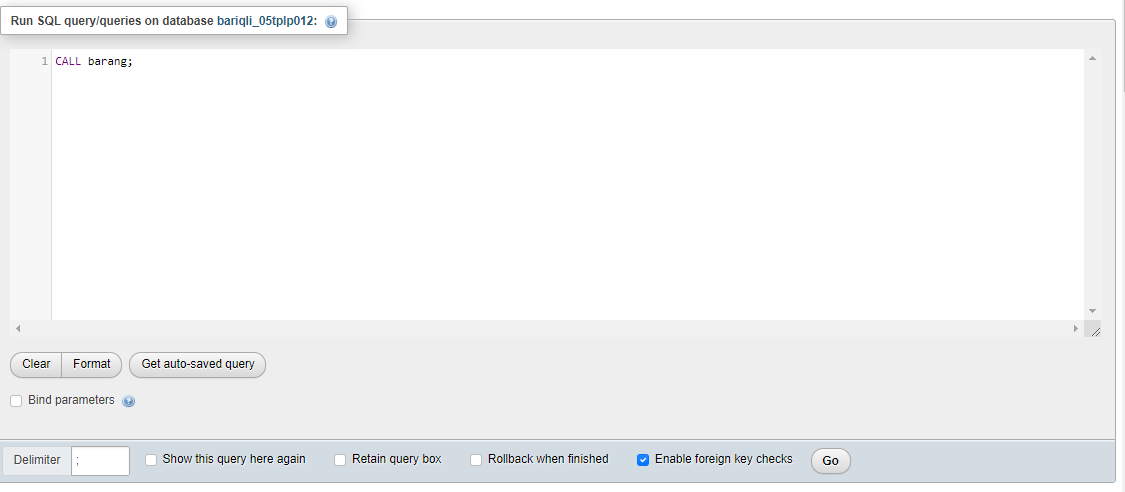Click line number 1 in gutter
This screenshot has width=1125, height=492.
44,62
